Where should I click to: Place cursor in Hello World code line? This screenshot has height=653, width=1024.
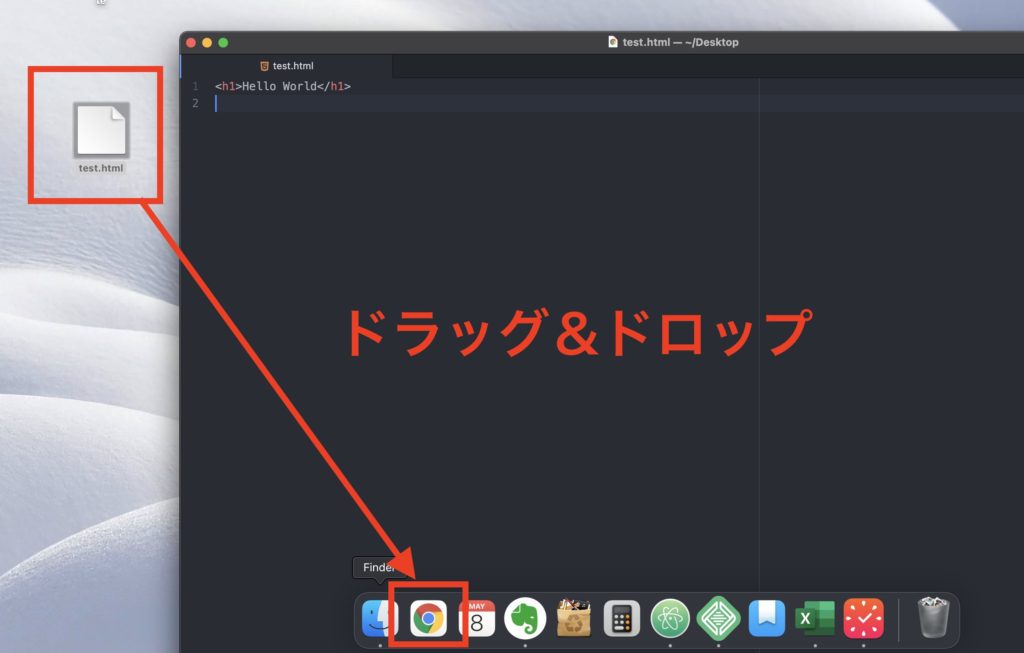pyautogui.click(x=283, y=86)
